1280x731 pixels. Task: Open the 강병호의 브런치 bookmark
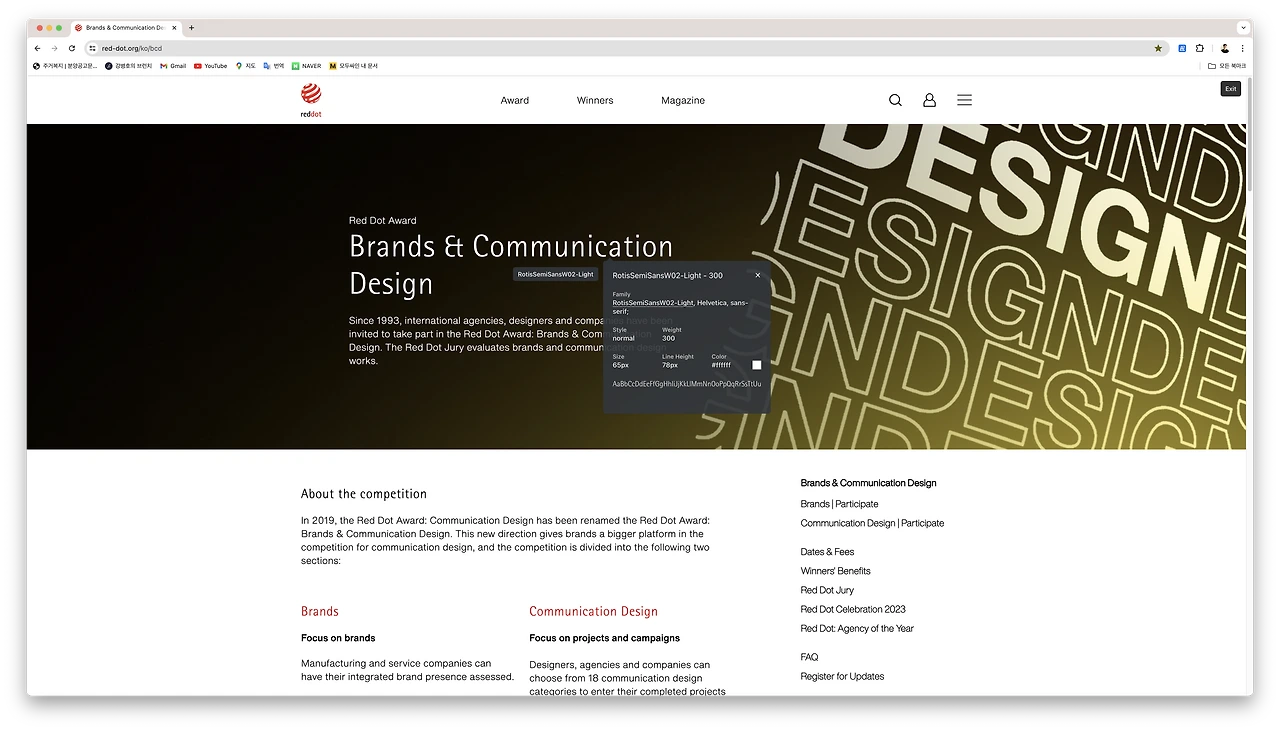coord(129,66)
